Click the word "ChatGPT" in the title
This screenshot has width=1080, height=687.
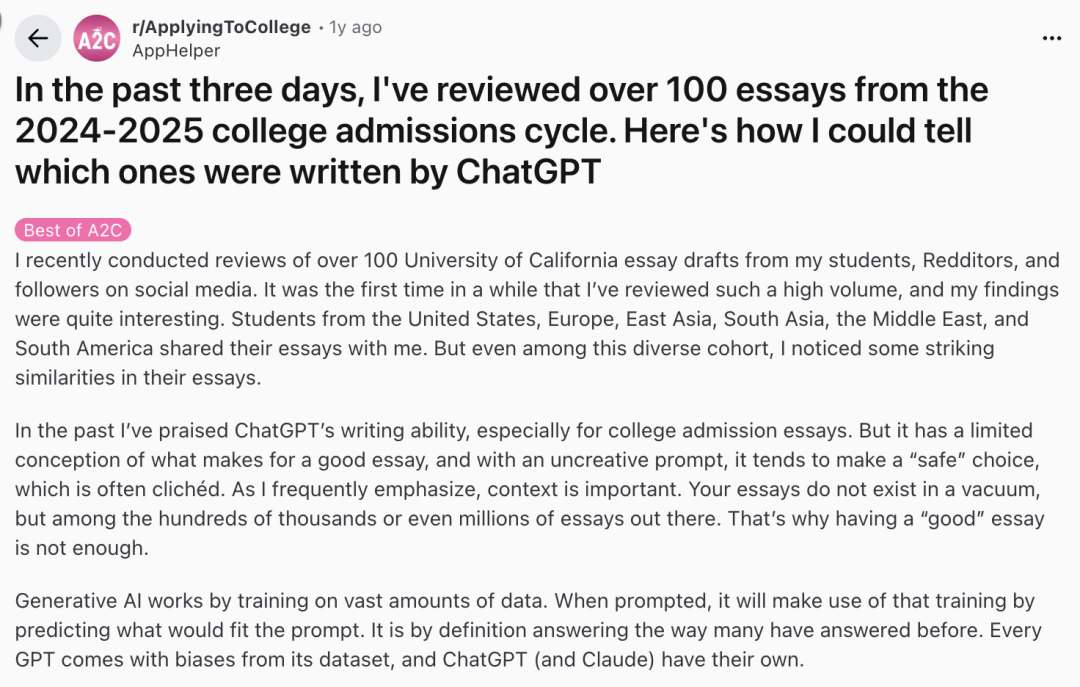(x=529, y=171)
